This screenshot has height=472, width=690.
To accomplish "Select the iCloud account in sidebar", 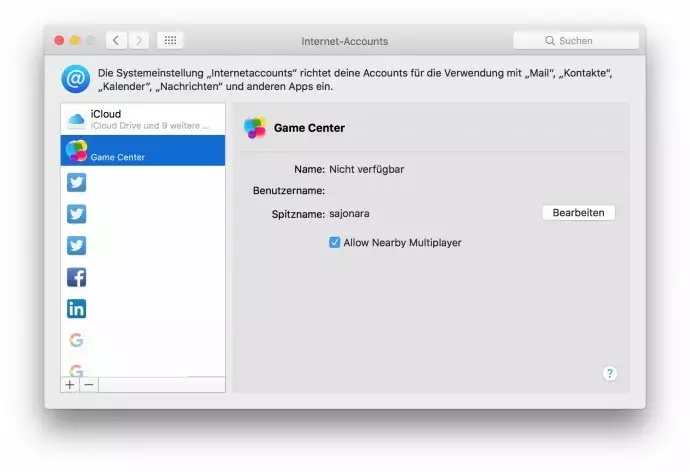I will pyautogui.click(x=142, y=119).
